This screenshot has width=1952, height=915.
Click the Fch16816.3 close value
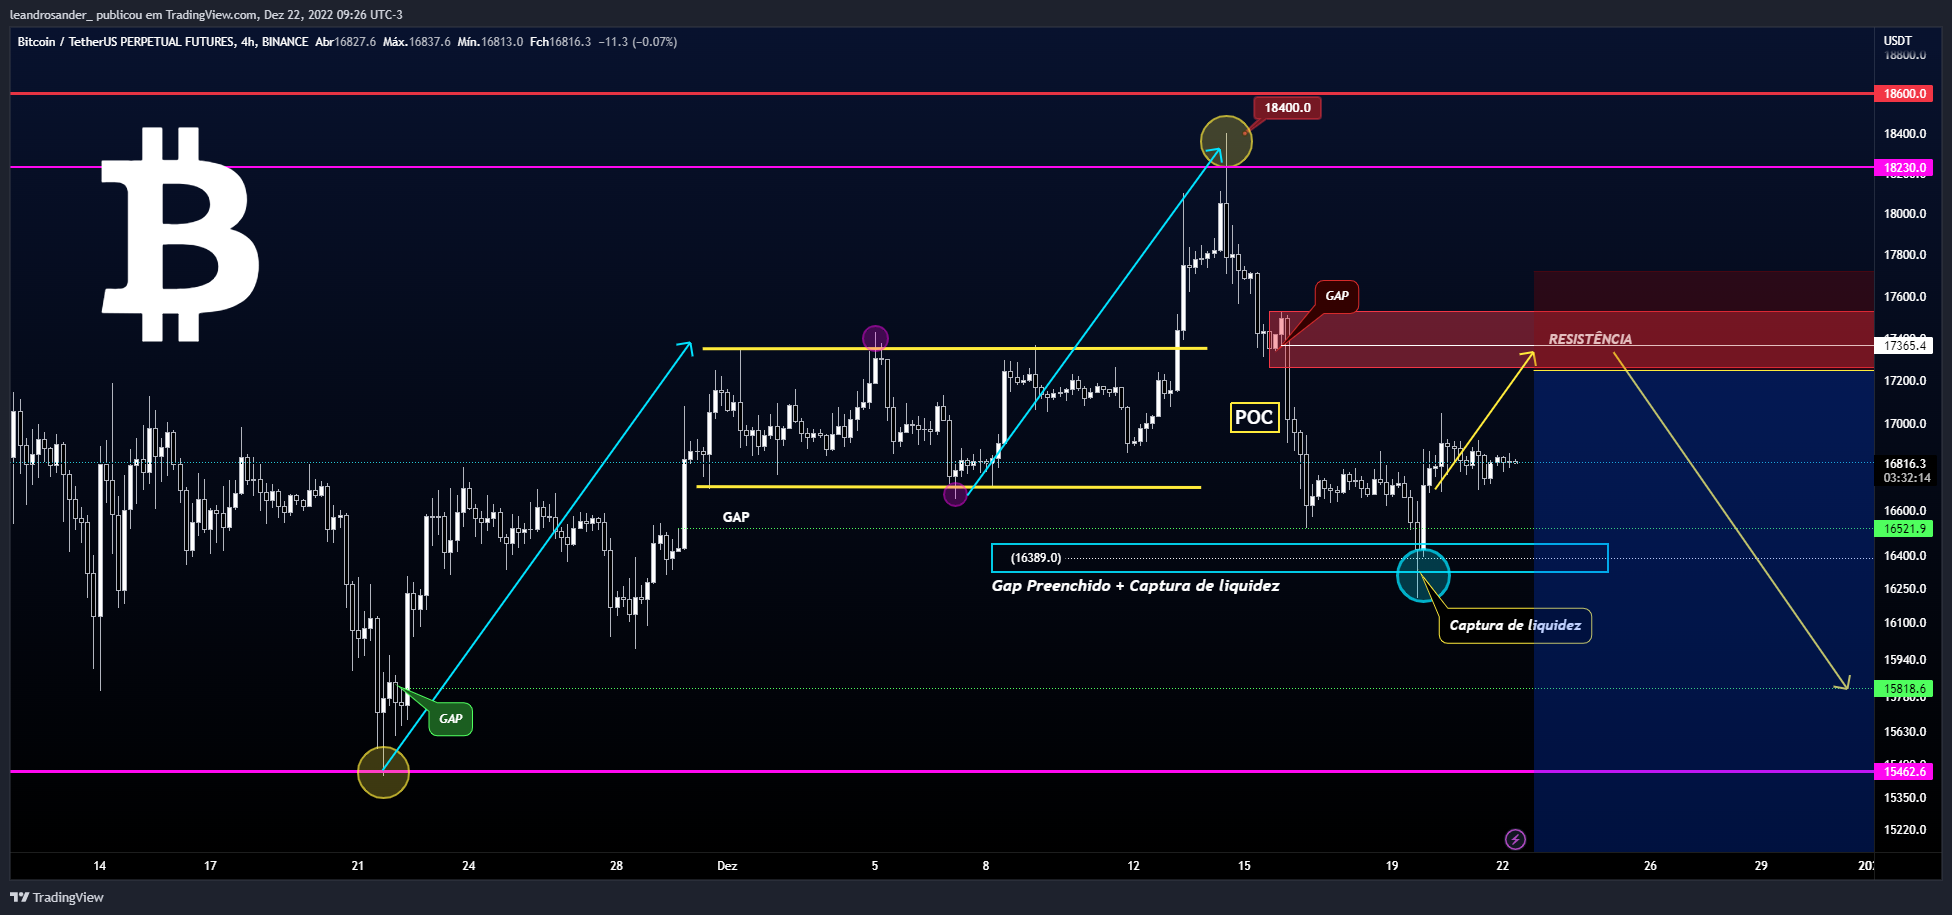pyautogui.click(x=560, y=42)
